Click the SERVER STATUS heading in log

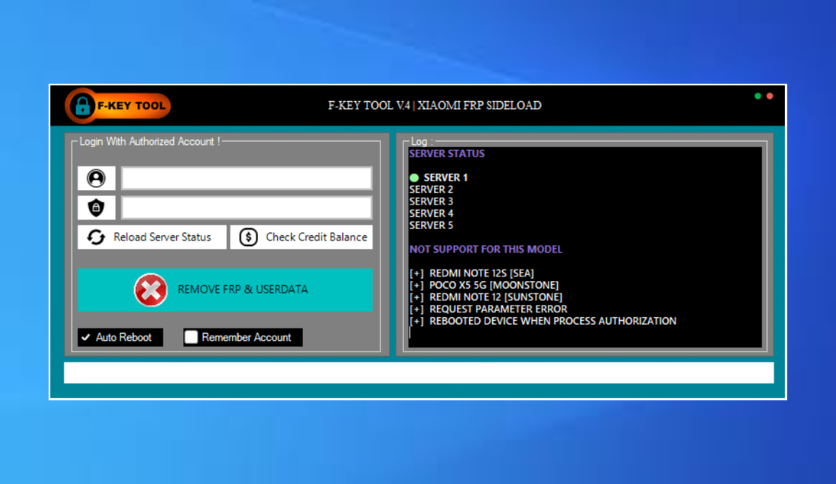click(x=447, y=154)
